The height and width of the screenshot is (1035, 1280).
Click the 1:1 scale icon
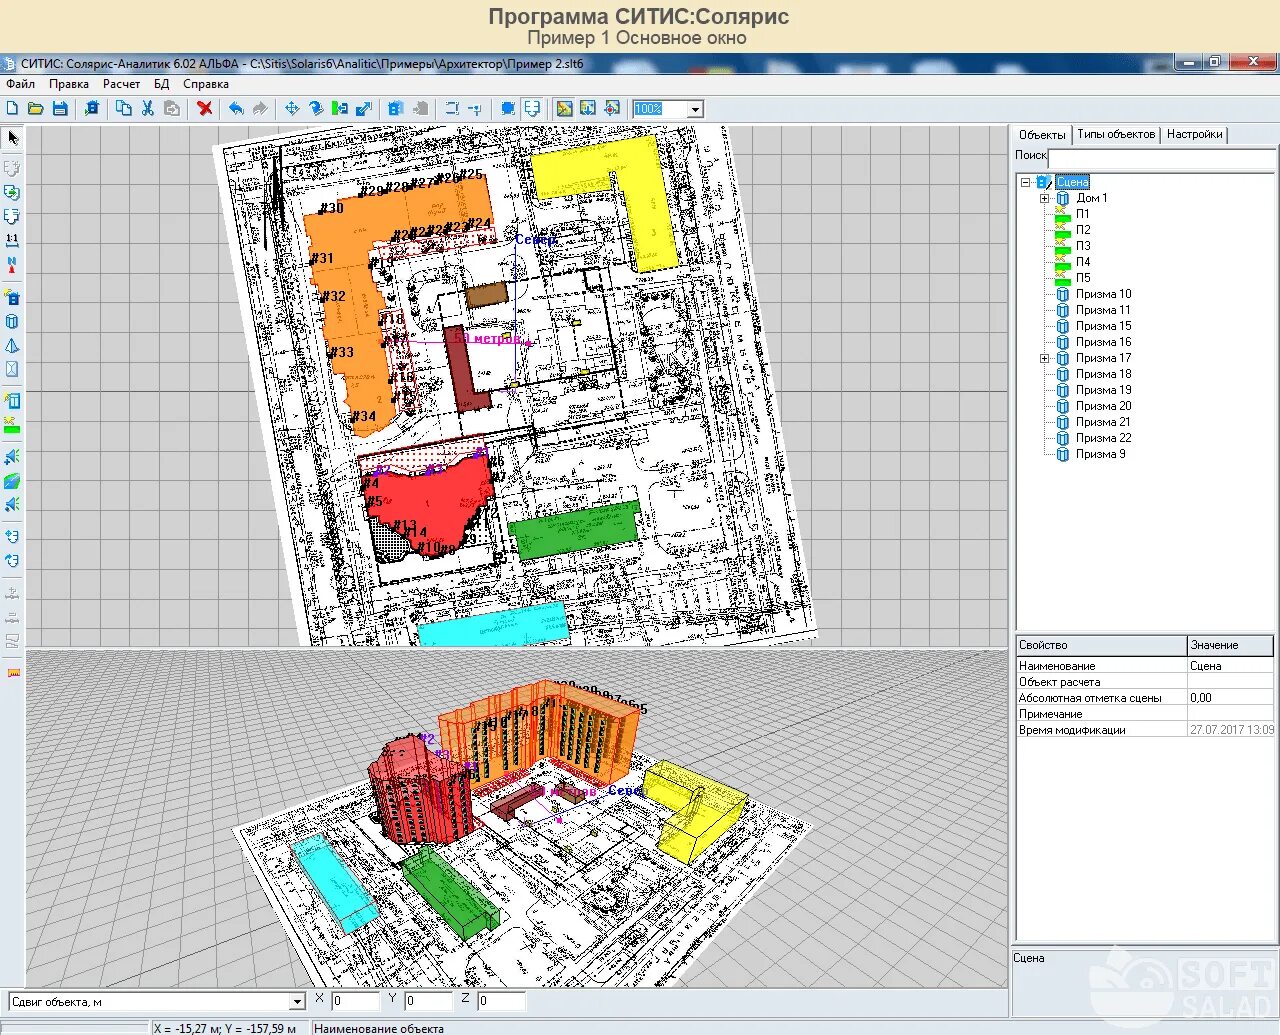pos(12,240)
